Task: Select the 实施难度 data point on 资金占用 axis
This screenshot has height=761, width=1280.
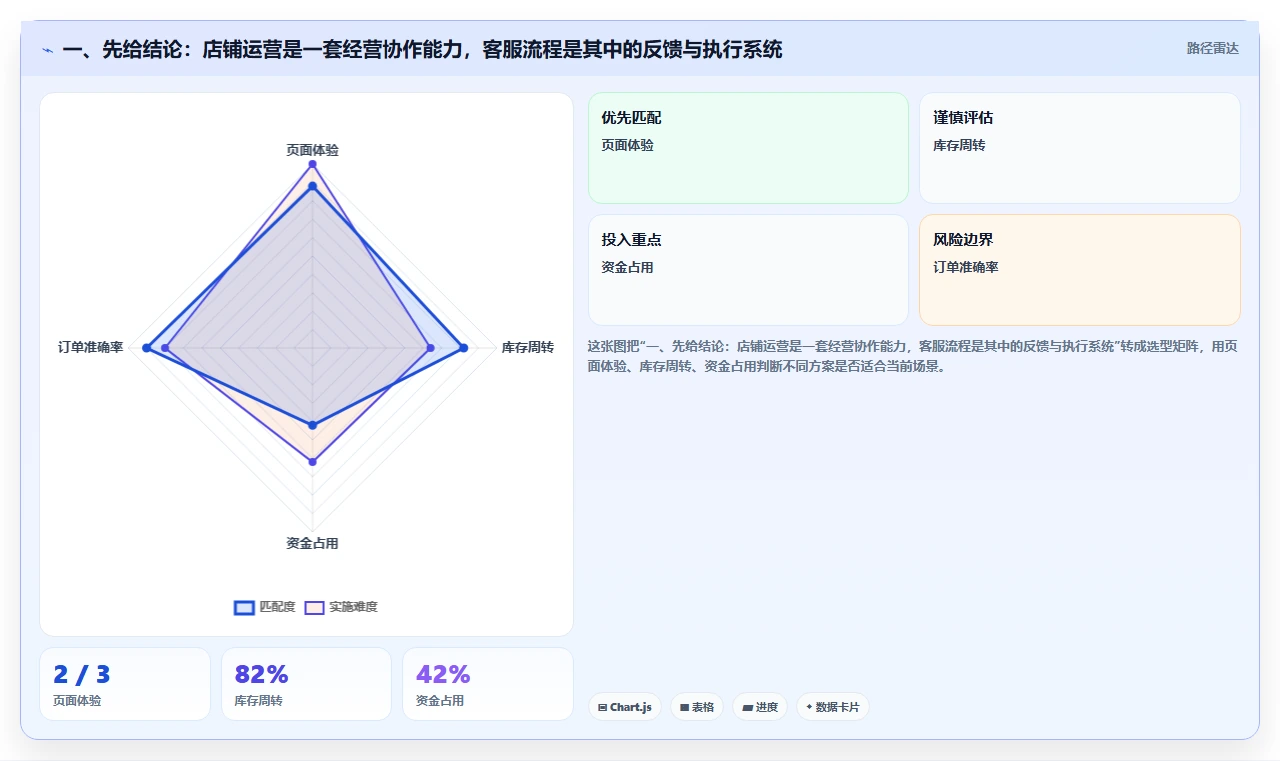Action: pyautogui.click(x=312, y=461)
